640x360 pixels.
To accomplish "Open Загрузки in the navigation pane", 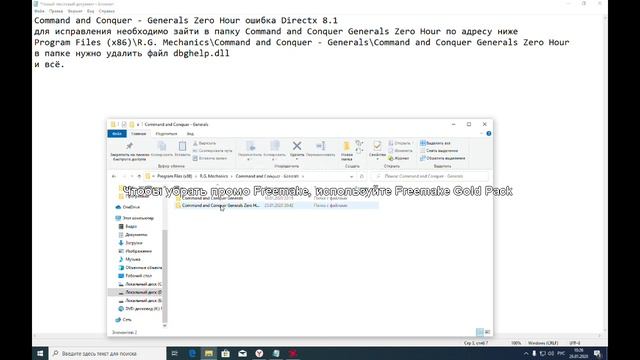I will [x=131, y=243].
